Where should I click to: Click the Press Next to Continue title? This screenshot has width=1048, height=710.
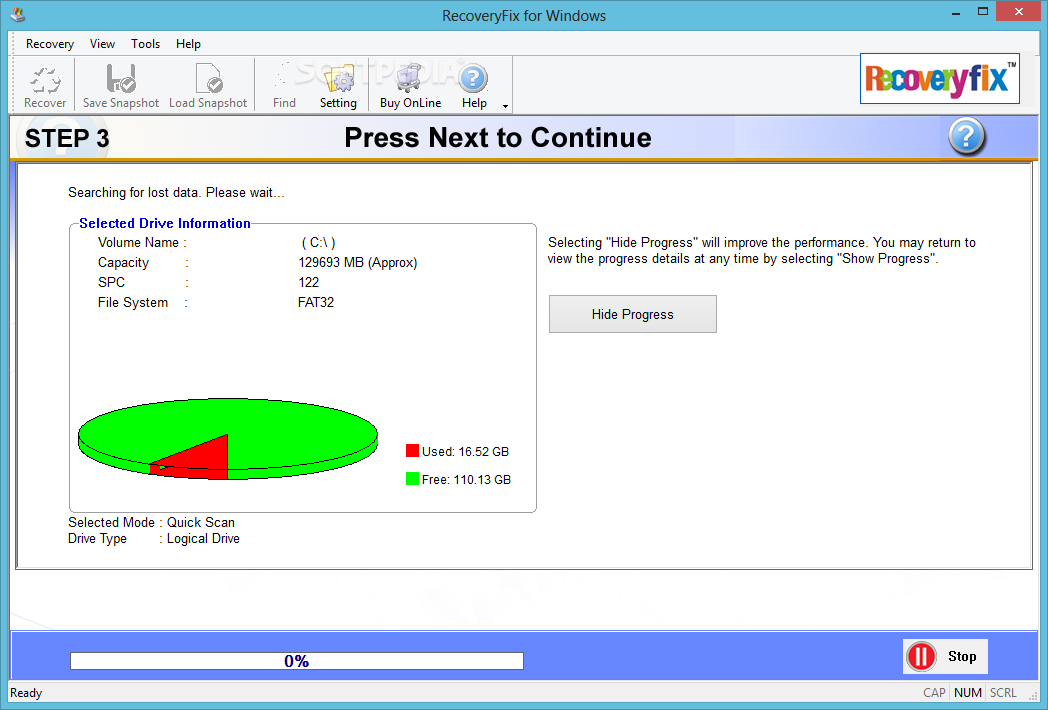[x=498, y=138]
